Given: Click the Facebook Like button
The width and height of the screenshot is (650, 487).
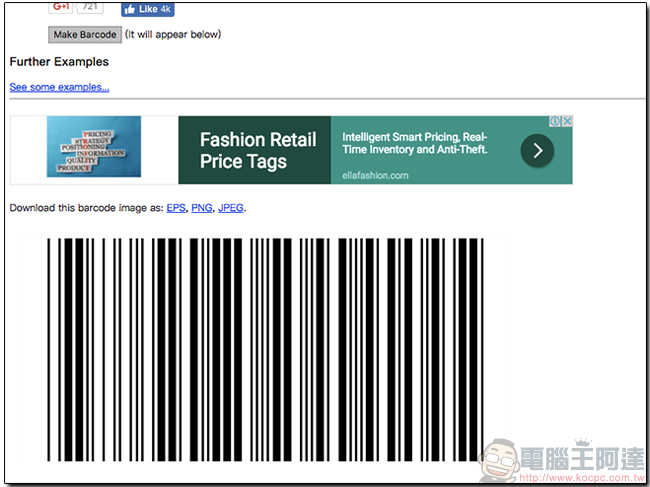Looking at the screenshot, I should coord(148,9).
